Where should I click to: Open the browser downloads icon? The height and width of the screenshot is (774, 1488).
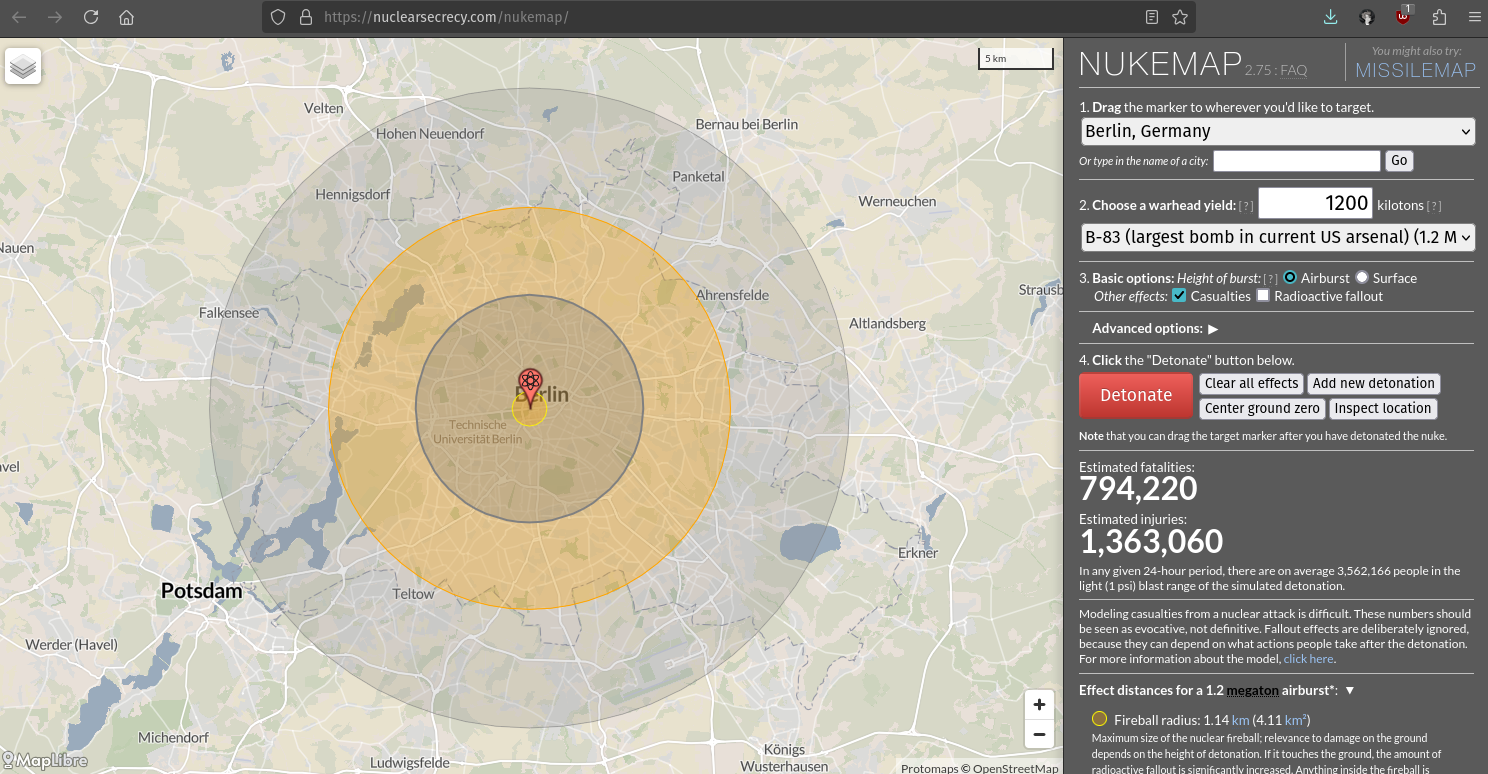click(x=1330, y=17)
